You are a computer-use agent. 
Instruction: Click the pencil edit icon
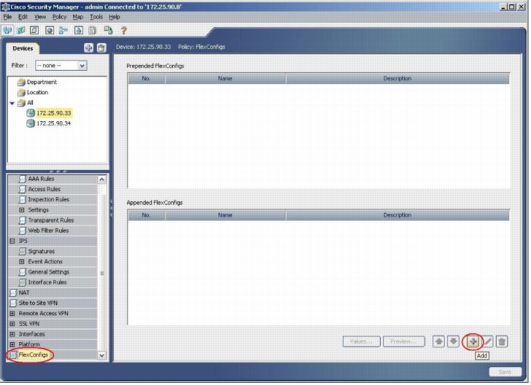[x=487, y=341]
